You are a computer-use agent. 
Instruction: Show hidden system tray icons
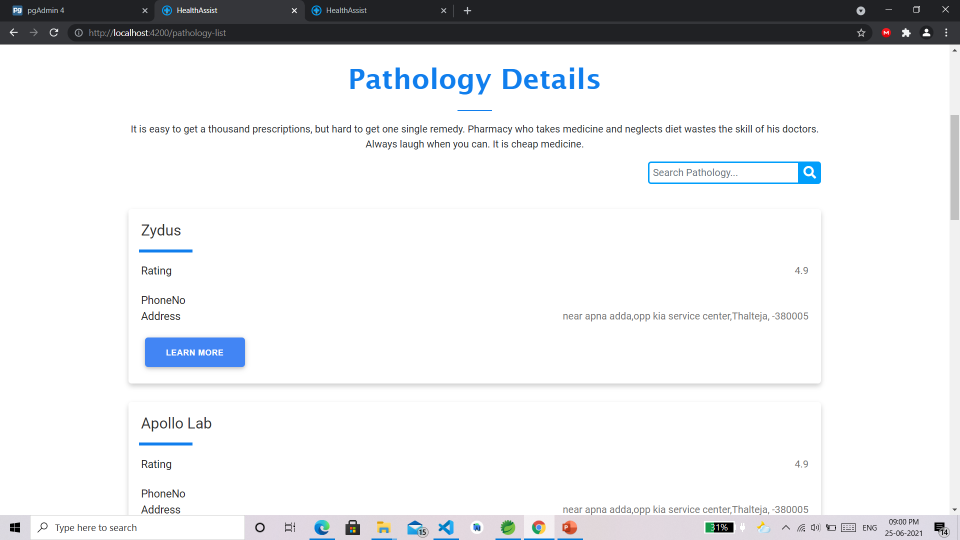[x=786, y=527]
